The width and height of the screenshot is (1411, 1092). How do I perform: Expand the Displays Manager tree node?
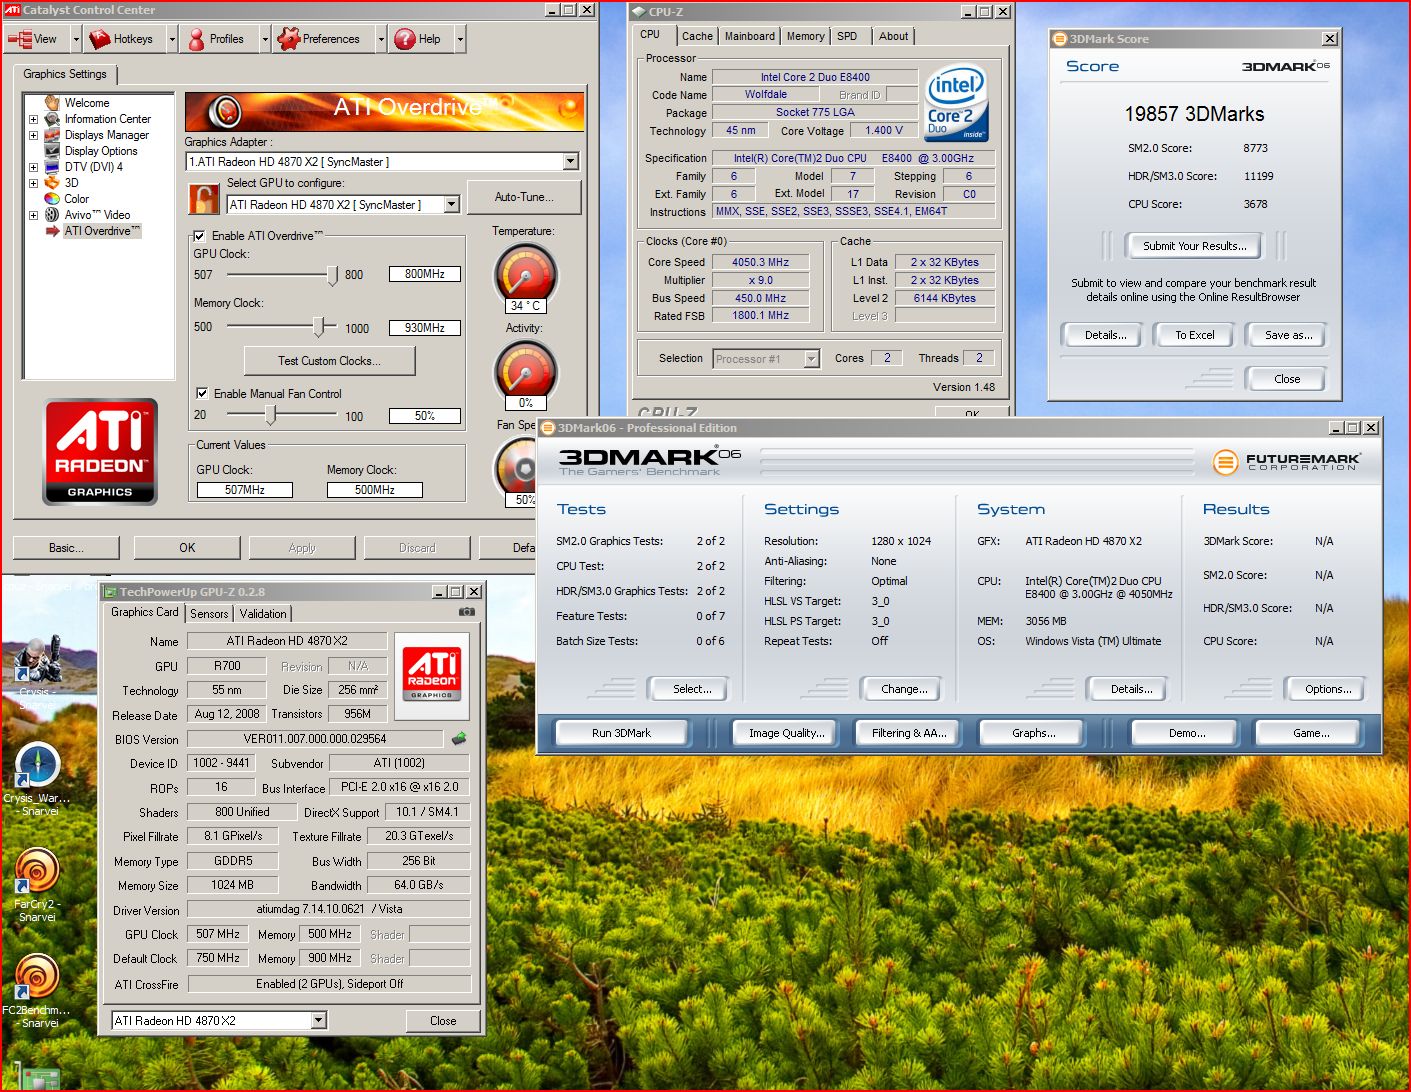coord(33,135)
